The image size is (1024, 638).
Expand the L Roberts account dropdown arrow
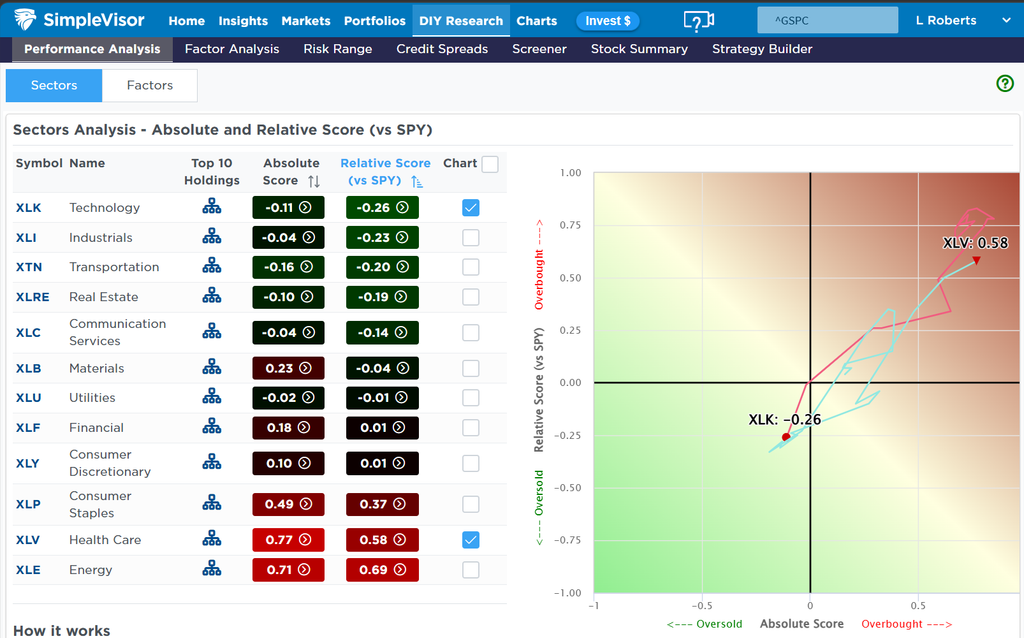pos(1006,20)
